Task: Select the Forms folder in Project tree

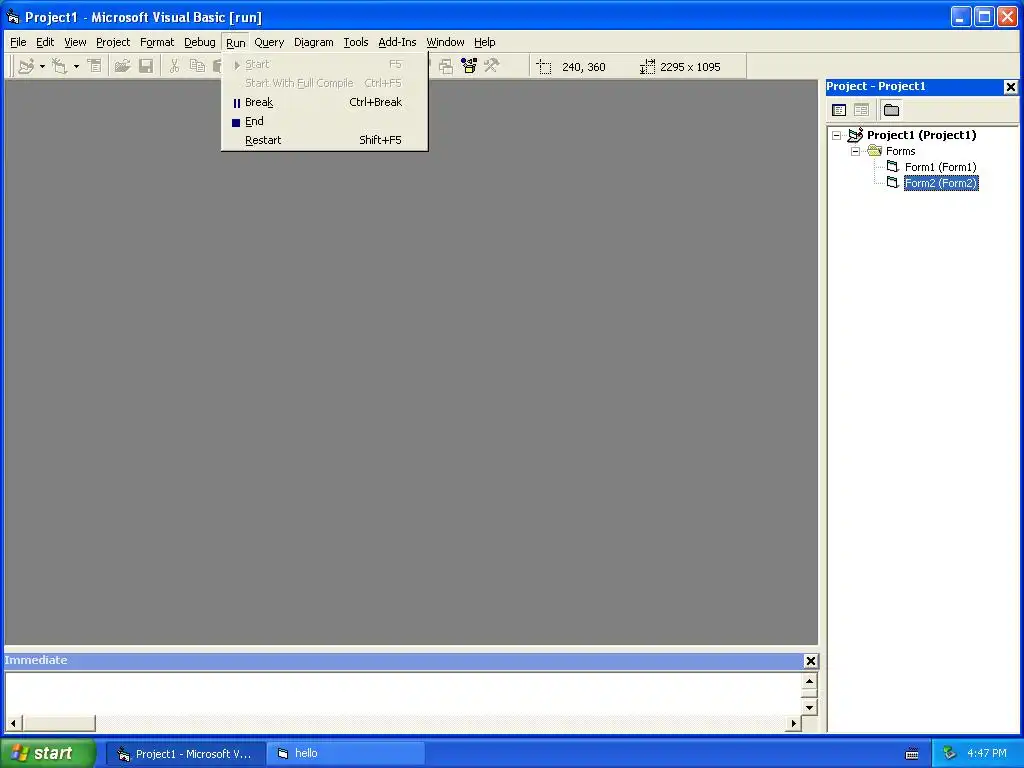Action: pyautogui.click(x=901, y=152)
